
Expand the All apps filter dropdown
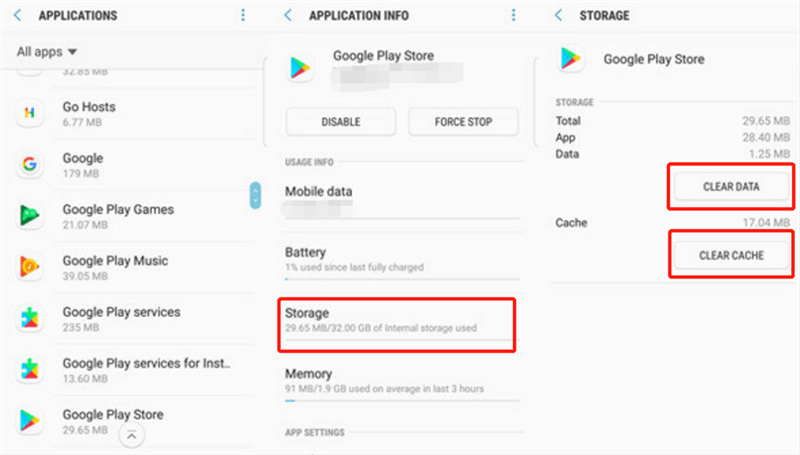coord(48,52)
